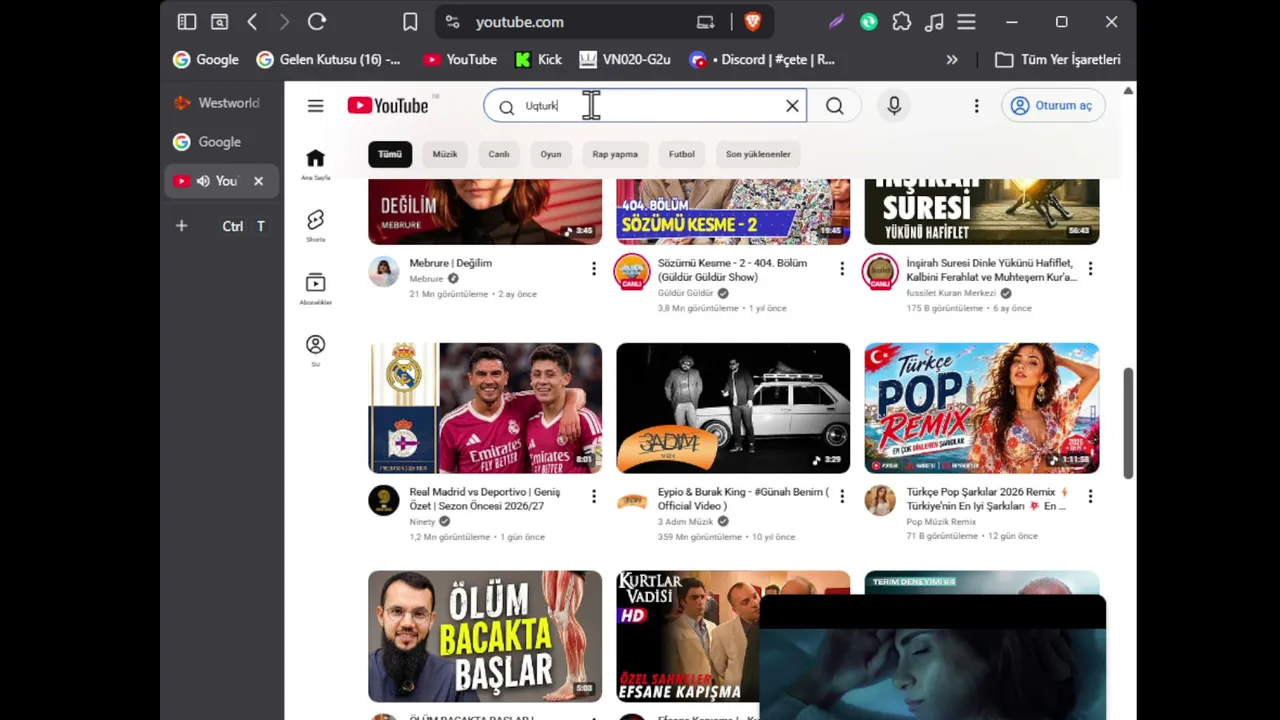
Task: Open the YouTube guide hamburger menu
Action: (x=316, y=106)
